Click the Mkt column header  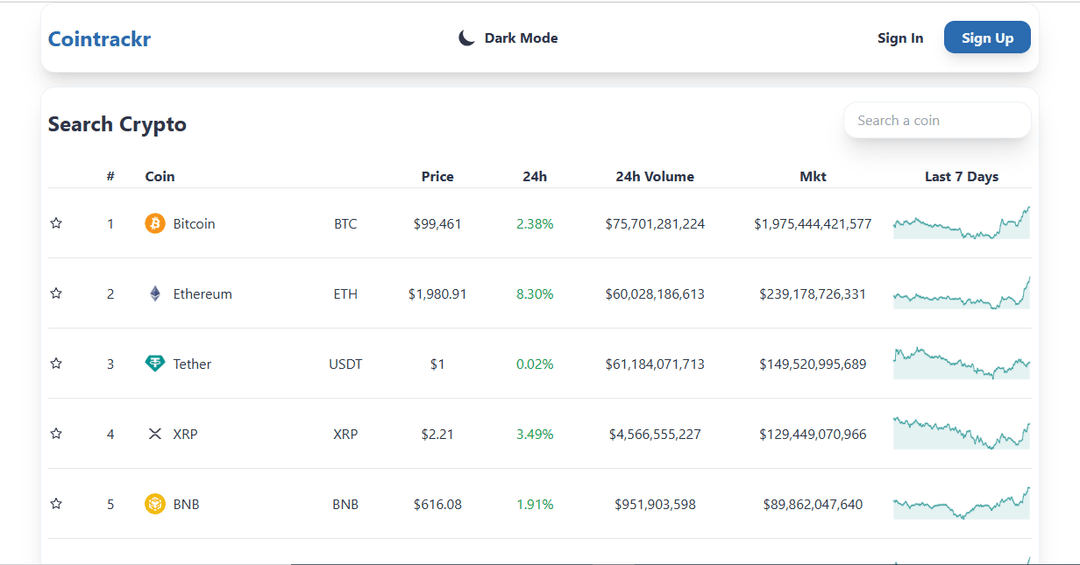813,176
